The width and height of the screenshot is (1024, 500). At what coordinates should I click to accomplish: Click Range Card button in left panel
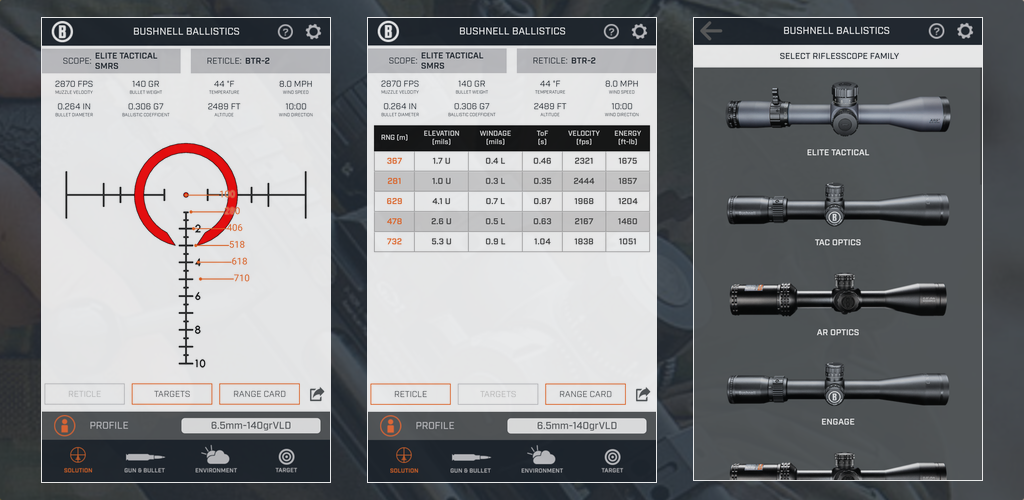pyautogui.click(x=259, y=394)
